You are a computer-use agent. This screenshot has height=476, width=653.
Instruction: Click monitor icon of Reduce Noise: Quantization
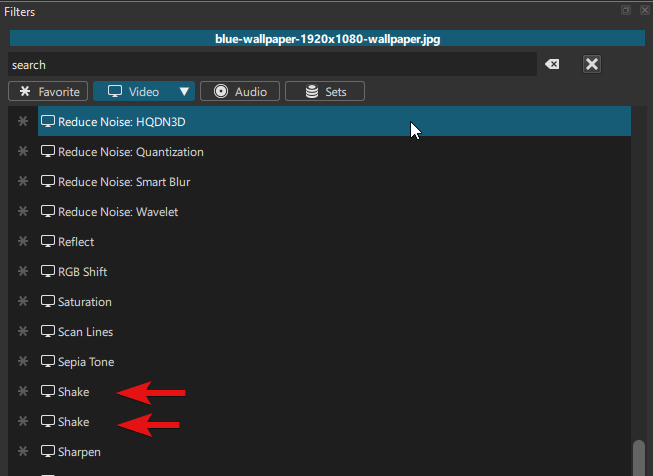[48, 151]
